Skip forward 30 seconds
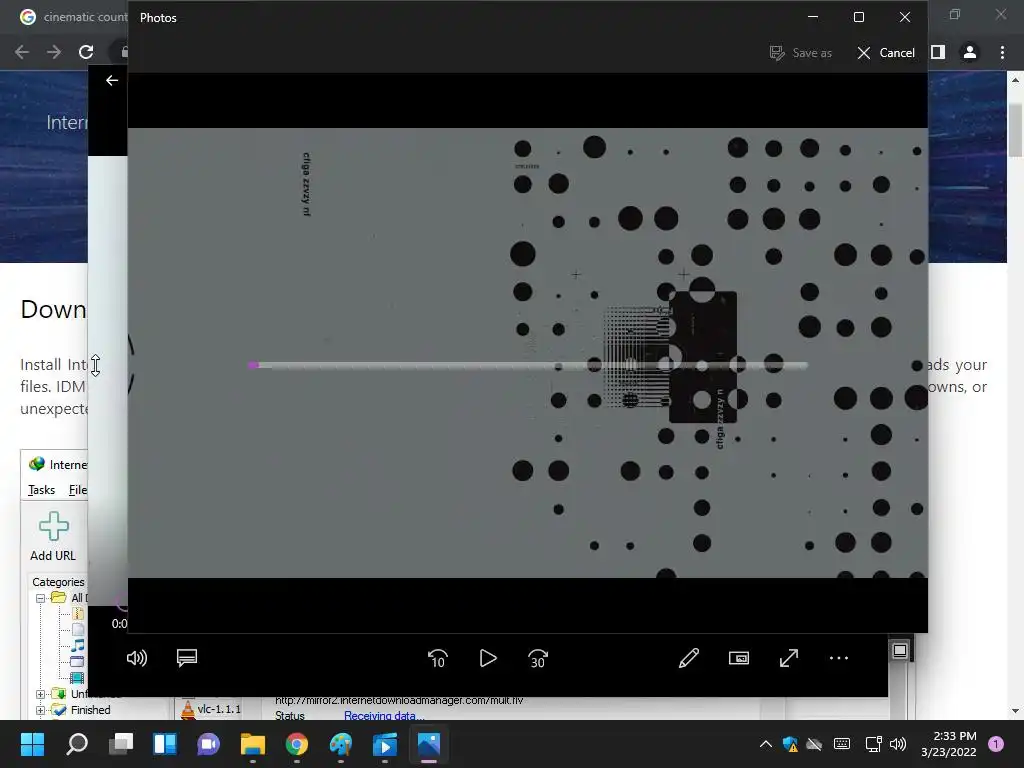Image resolution: width=1024 pixels, height=768 pixels. [537, 658]
